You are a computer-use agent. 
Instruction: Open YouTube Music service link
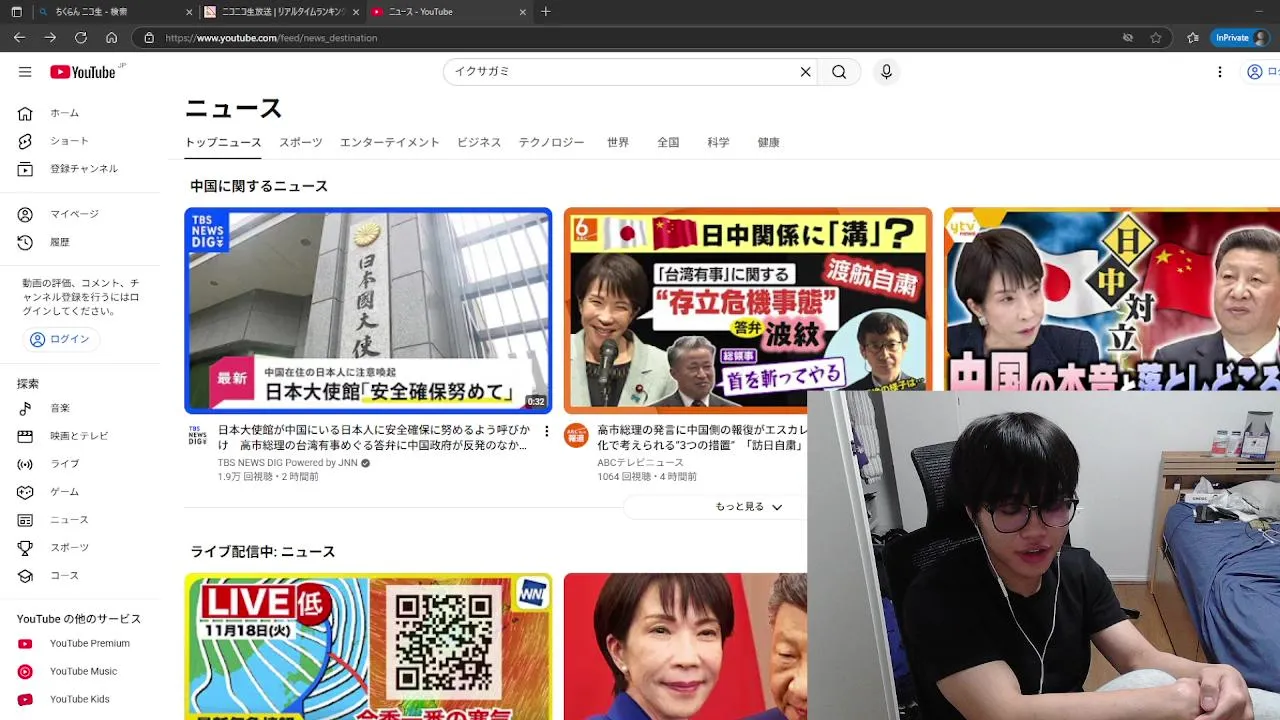coord(85,671)
